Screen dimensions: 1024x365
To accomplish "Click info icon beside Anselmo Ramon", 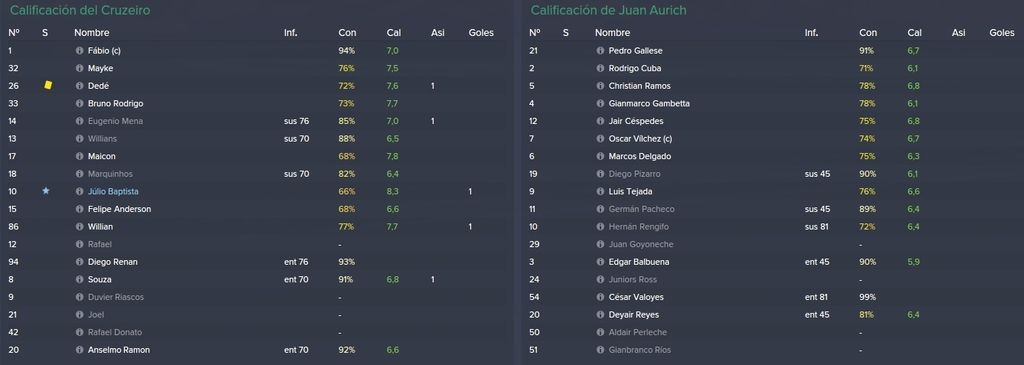I will [x=80, y=350].
